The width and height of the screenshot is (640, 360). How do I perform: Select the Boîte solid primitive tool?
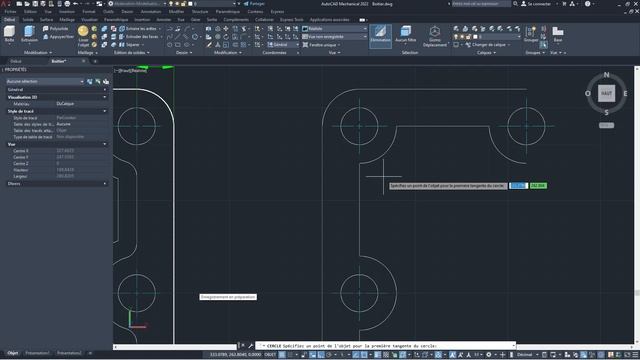9,33
